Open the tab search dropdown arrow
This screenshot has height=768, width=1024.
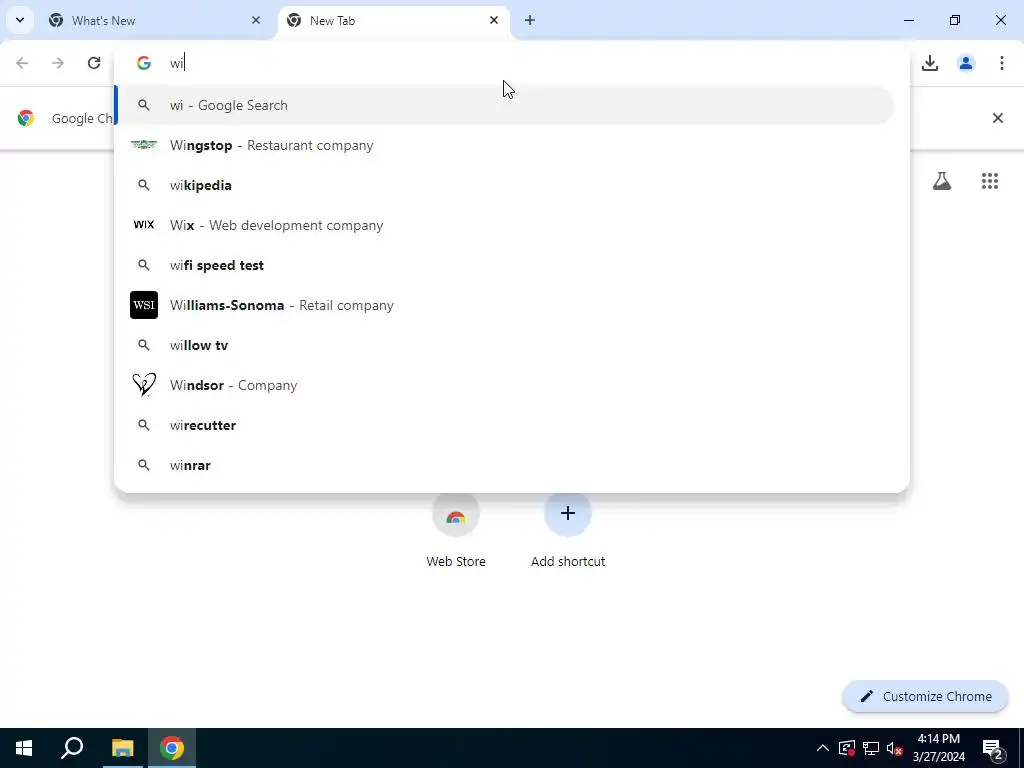point(20,20)
